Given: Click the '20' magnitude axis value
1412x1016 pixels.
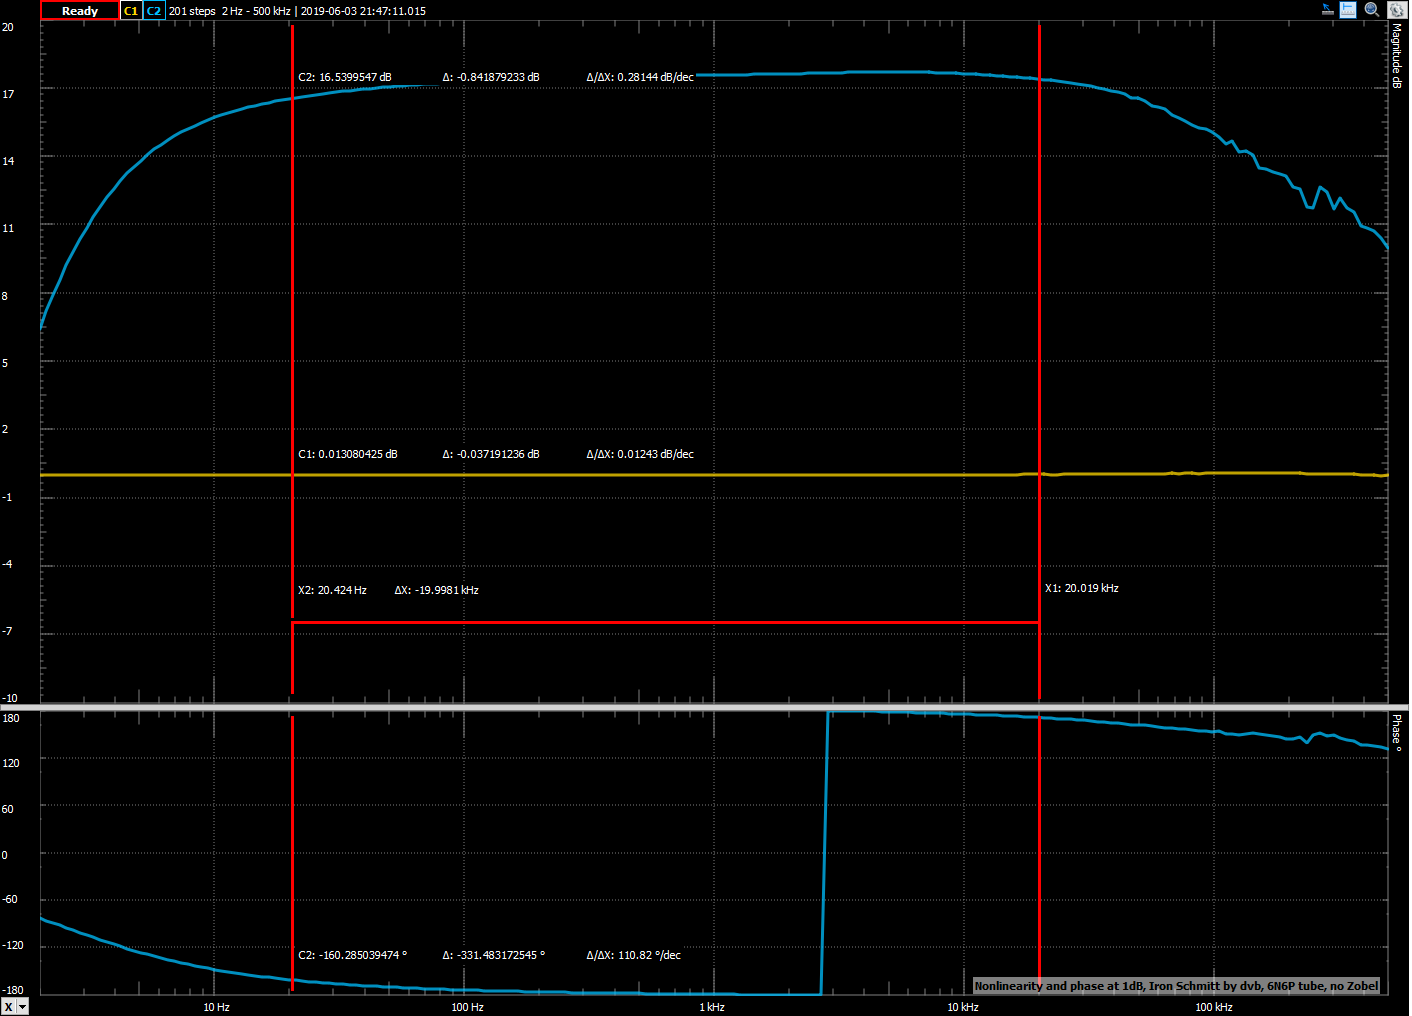Looking at the screenshot, I should 8,27.
